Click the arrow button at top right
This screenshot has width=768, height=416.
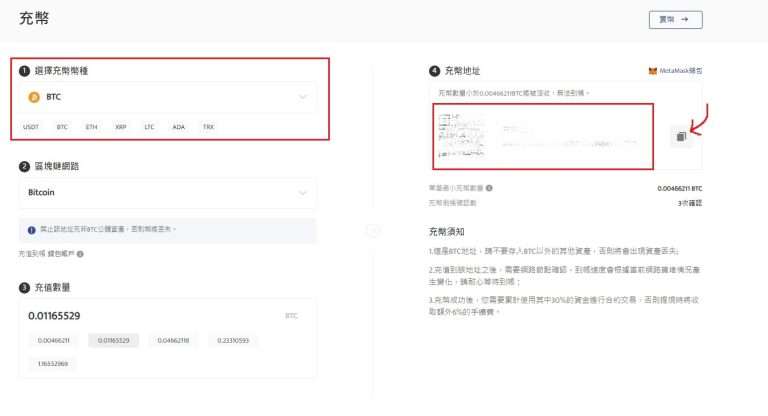(675, 19)
